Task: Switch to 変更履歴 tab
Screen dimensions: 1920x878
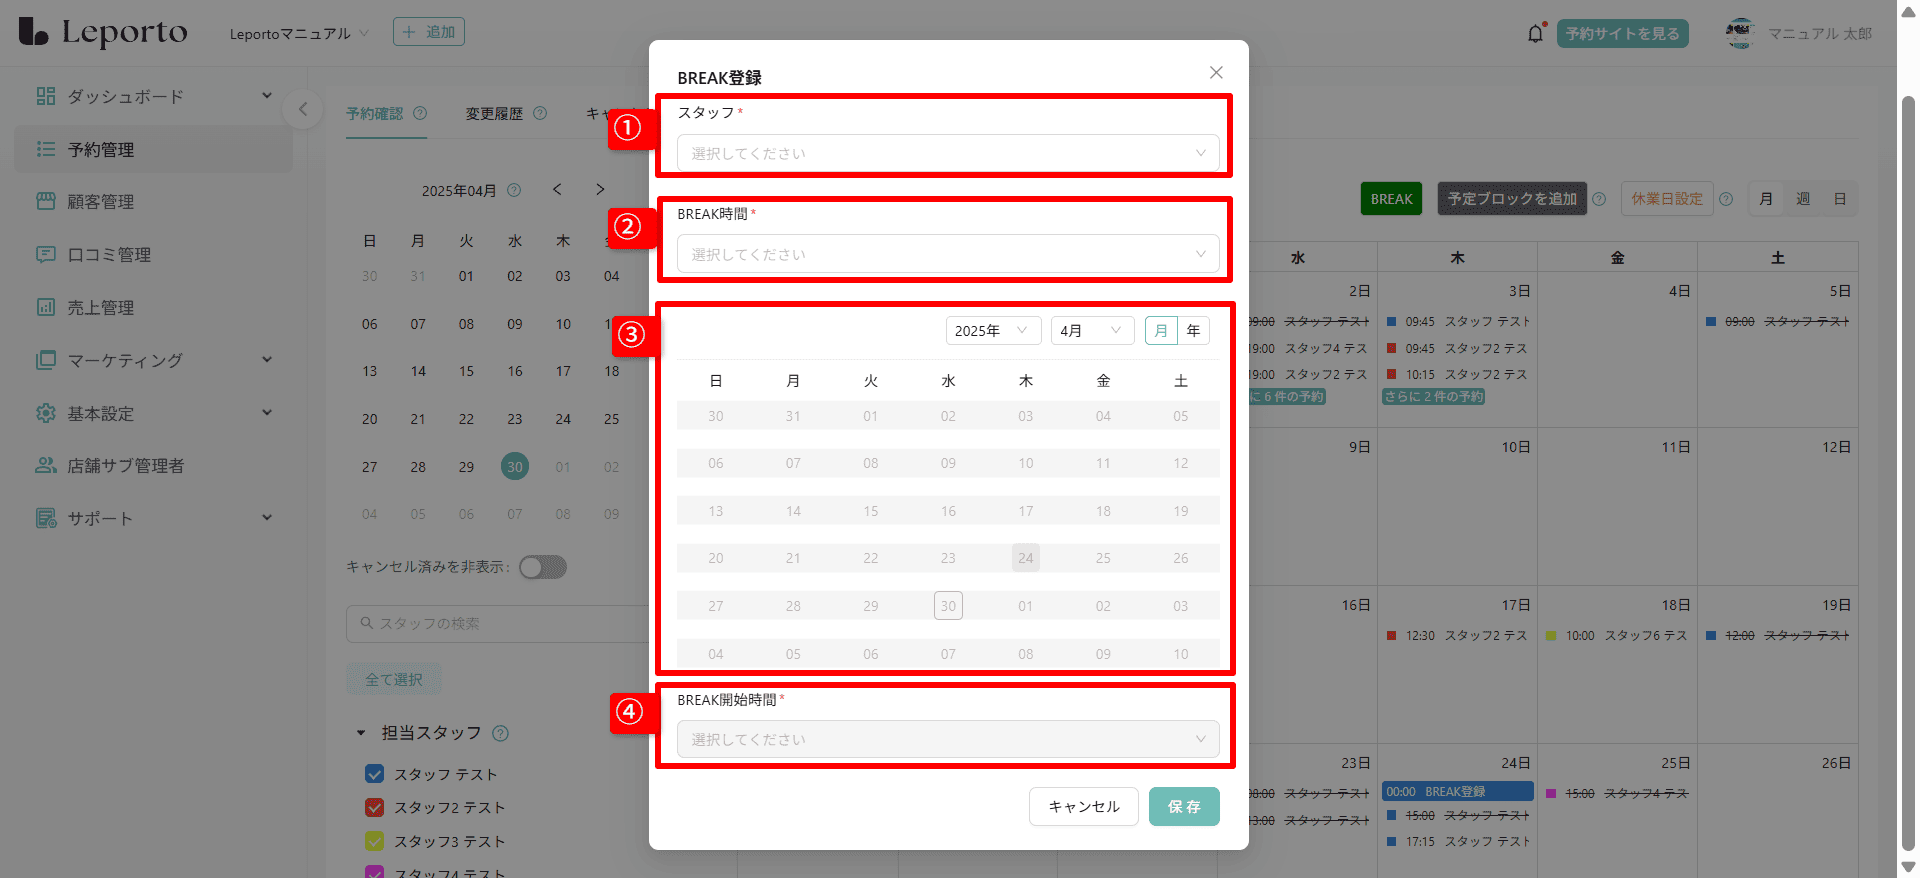Action: [494, 114]
